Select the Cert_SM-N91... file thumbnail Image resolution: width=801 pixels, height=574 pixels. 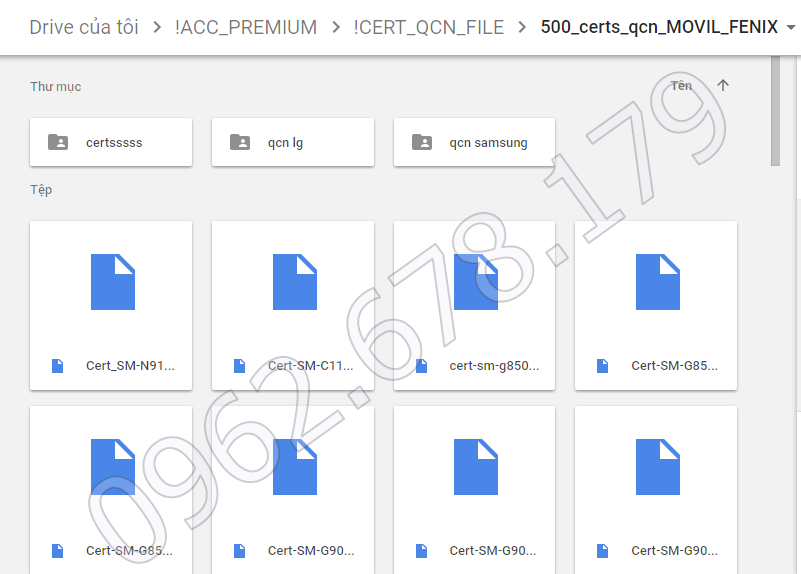(x=111, y=305)
